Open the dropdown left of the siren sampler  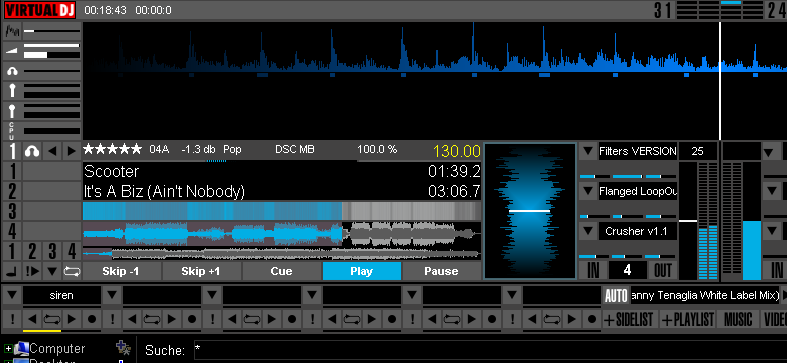12,295
